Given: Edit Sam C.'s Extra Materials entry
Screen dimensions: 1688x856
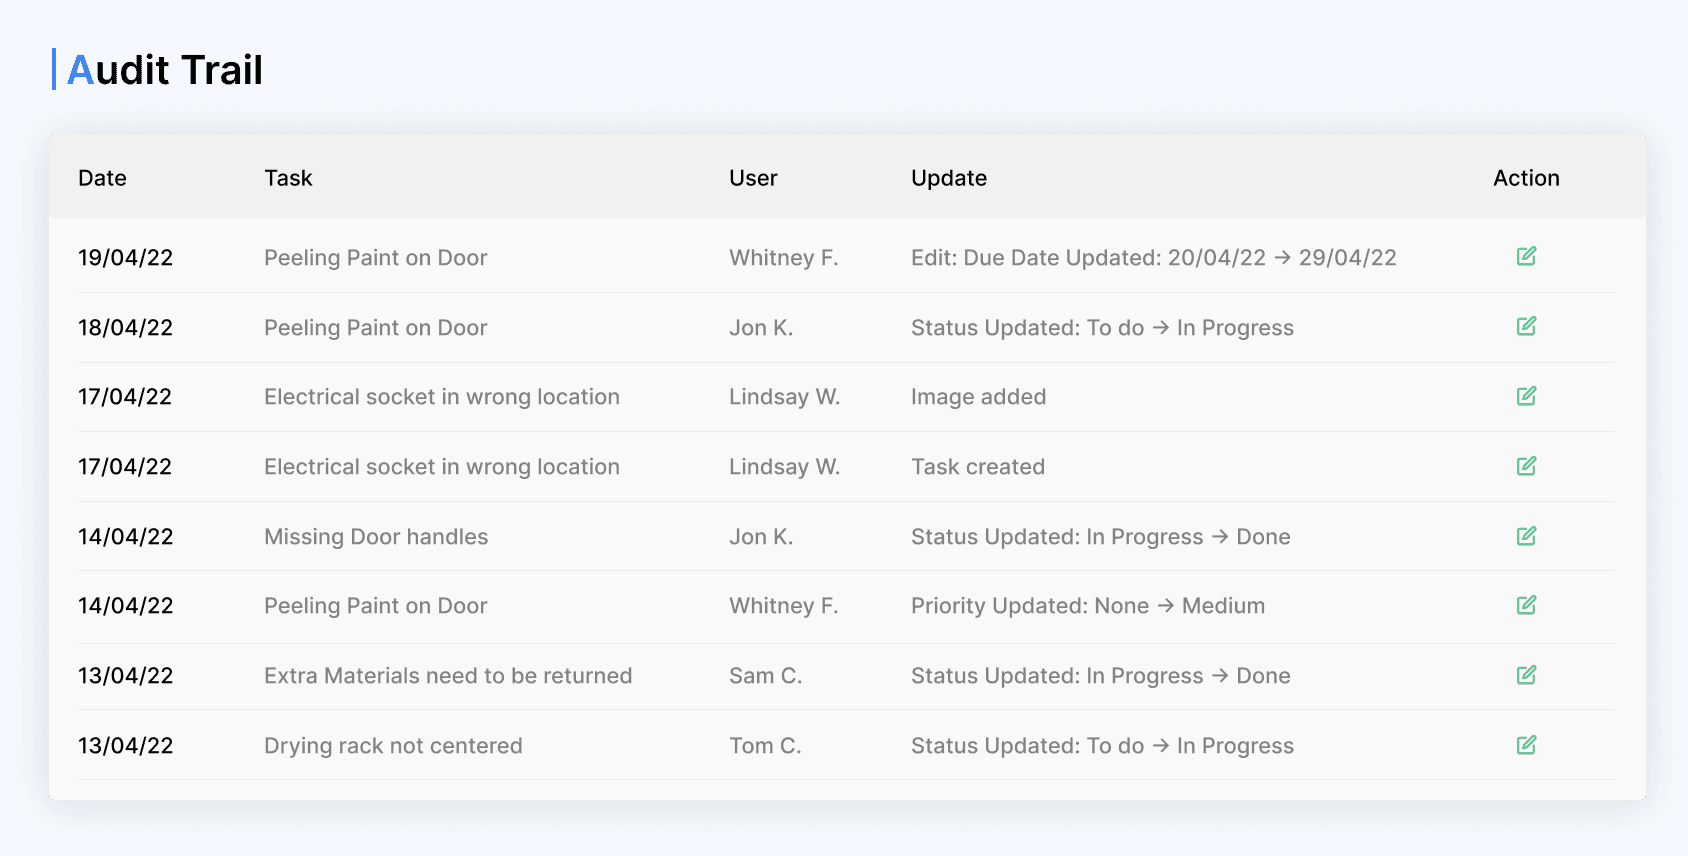Looking at the screenshot, I should (1526, 675).
